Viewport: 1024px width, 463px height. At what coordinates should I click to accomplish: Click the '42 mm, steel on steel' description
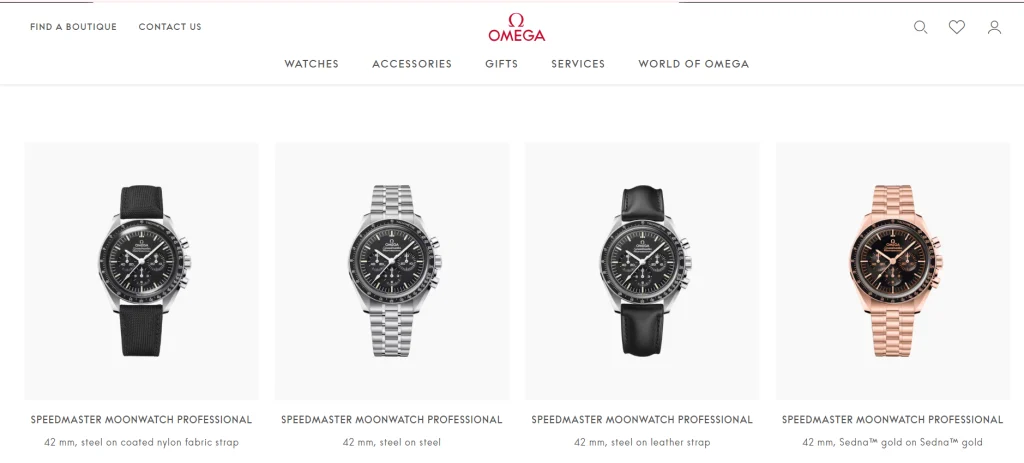tap(392, 442)
